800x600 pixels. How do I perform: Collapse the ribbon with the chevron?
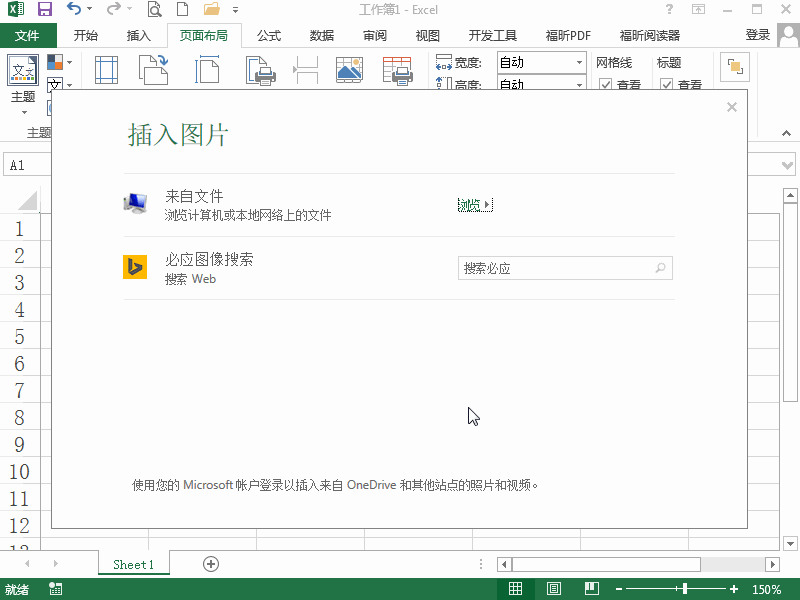pos(786,133)
